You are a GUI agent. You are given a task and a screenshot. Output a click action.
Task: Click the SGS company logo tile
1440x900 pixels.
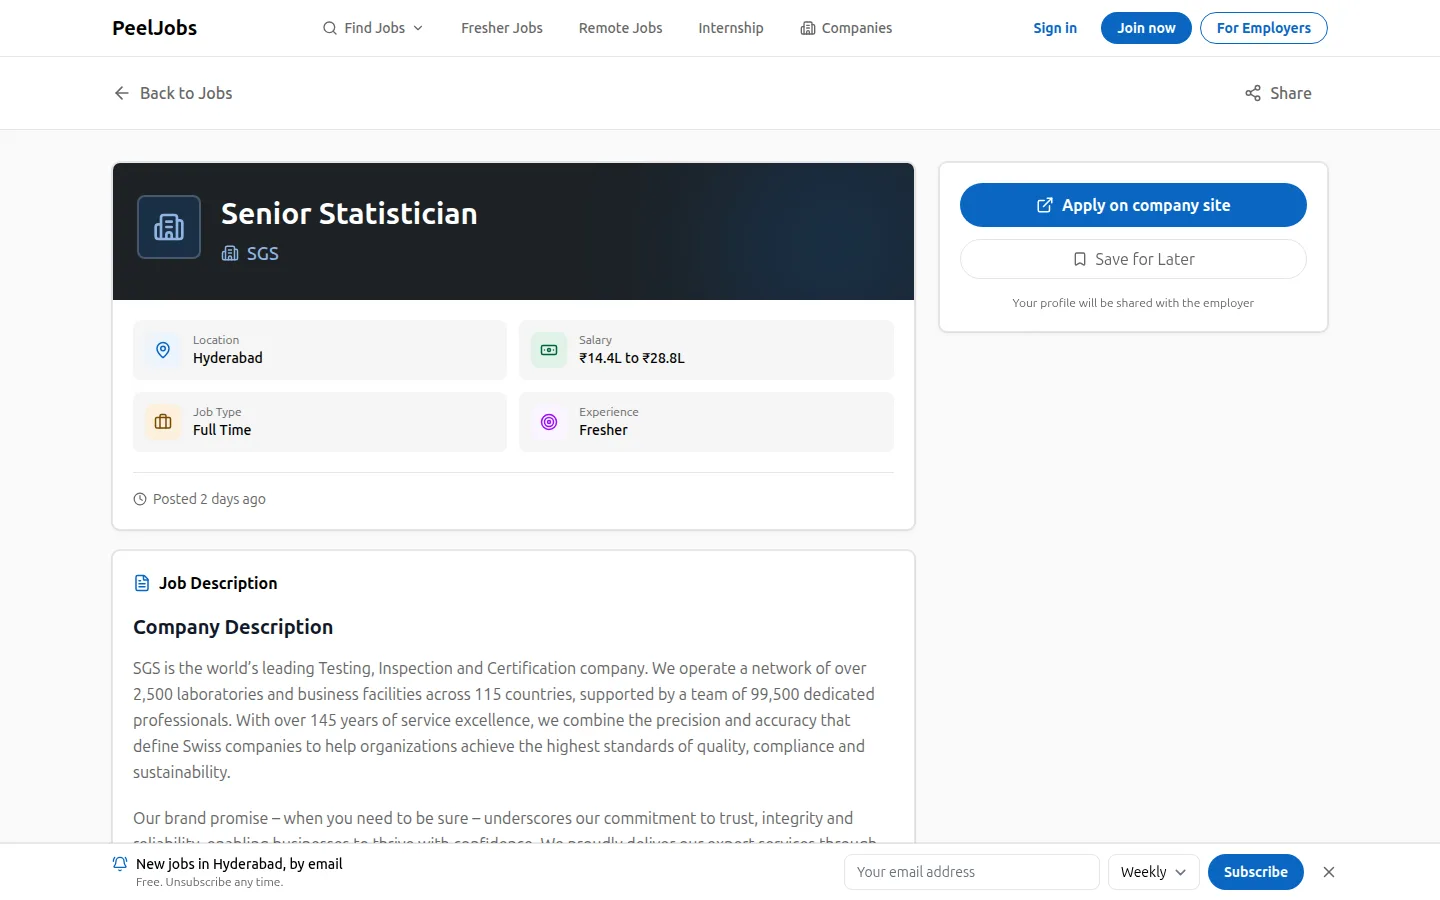(169, 227)
